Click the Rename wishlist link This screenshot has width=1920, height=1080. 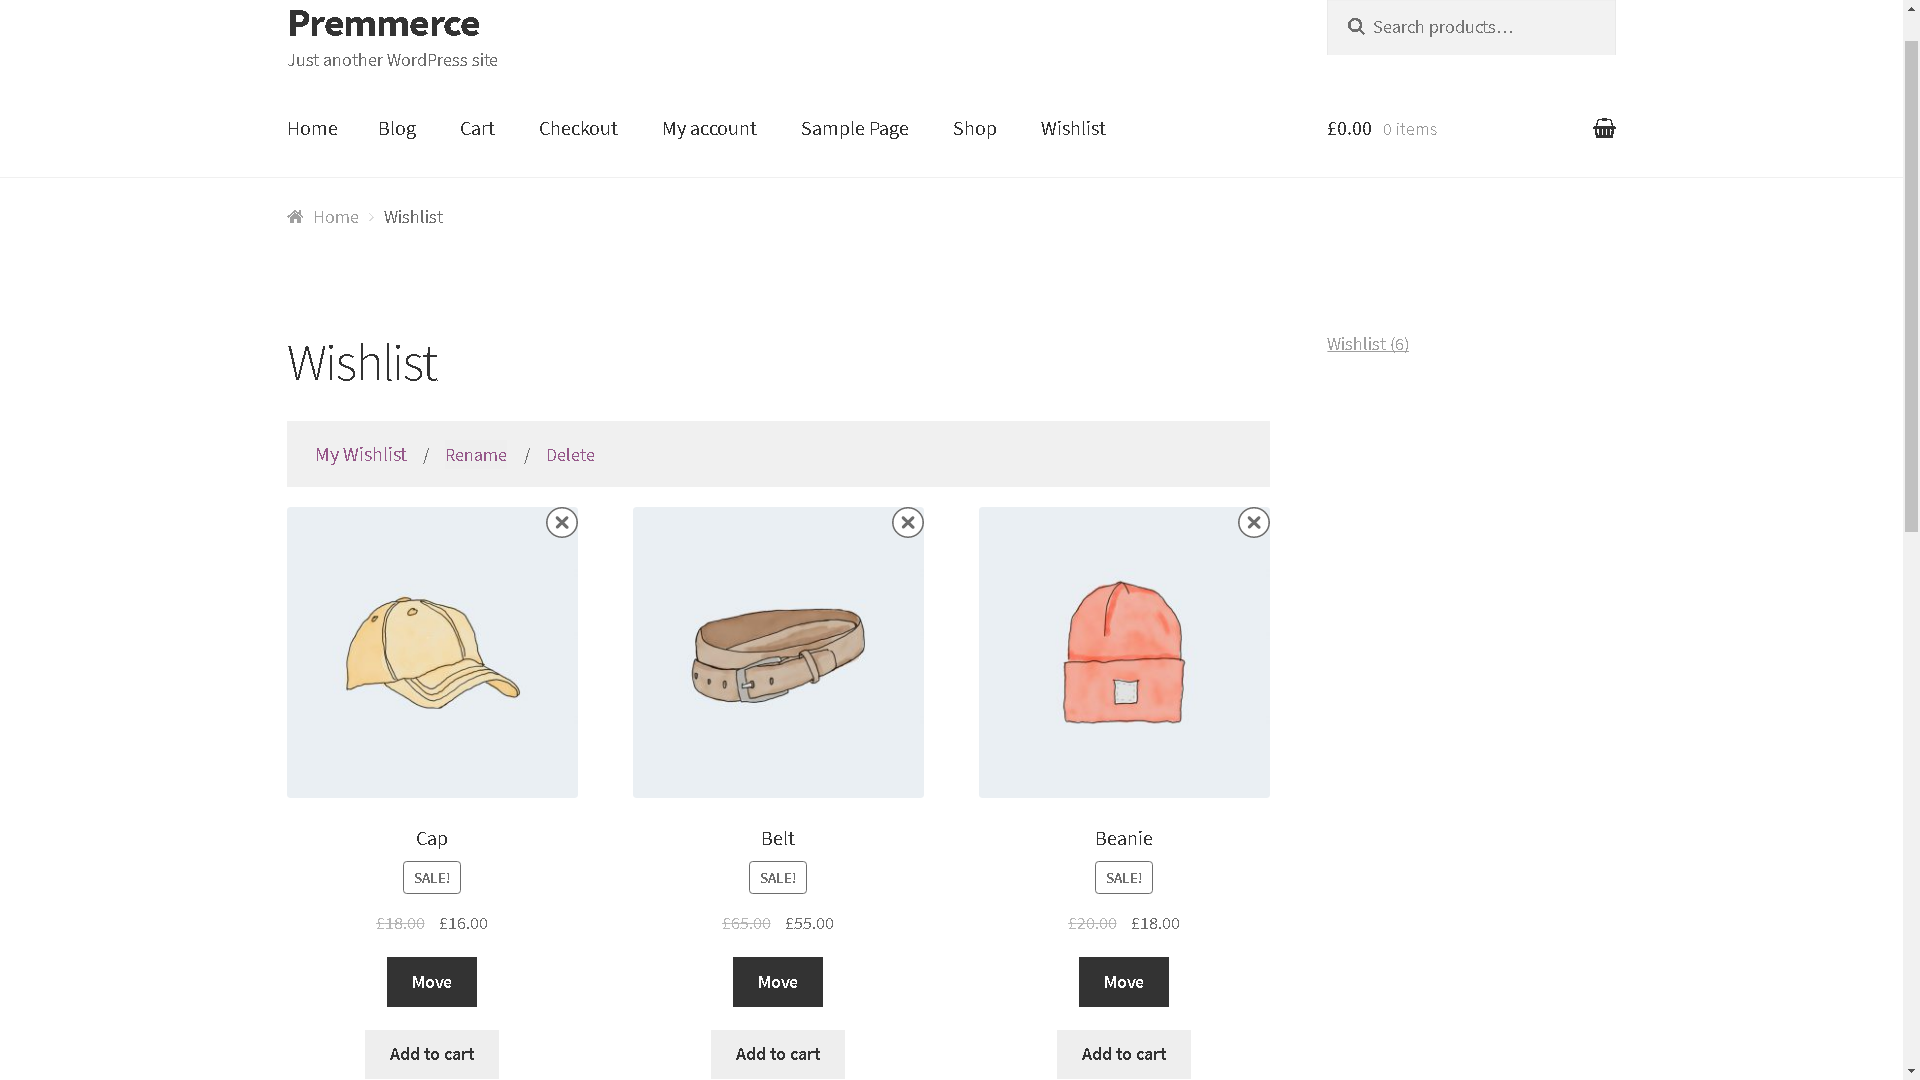click(475, 455)
